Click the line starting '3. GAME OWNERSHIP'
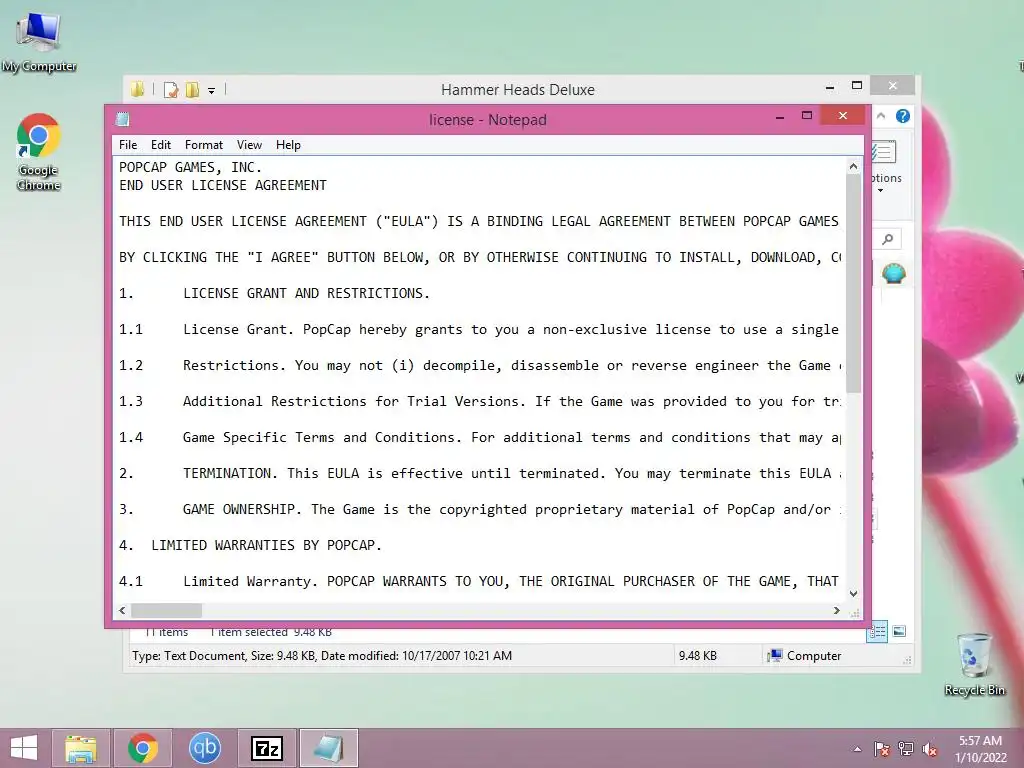This screenshot has width=1024, height=768. click(x=480, y=509)
